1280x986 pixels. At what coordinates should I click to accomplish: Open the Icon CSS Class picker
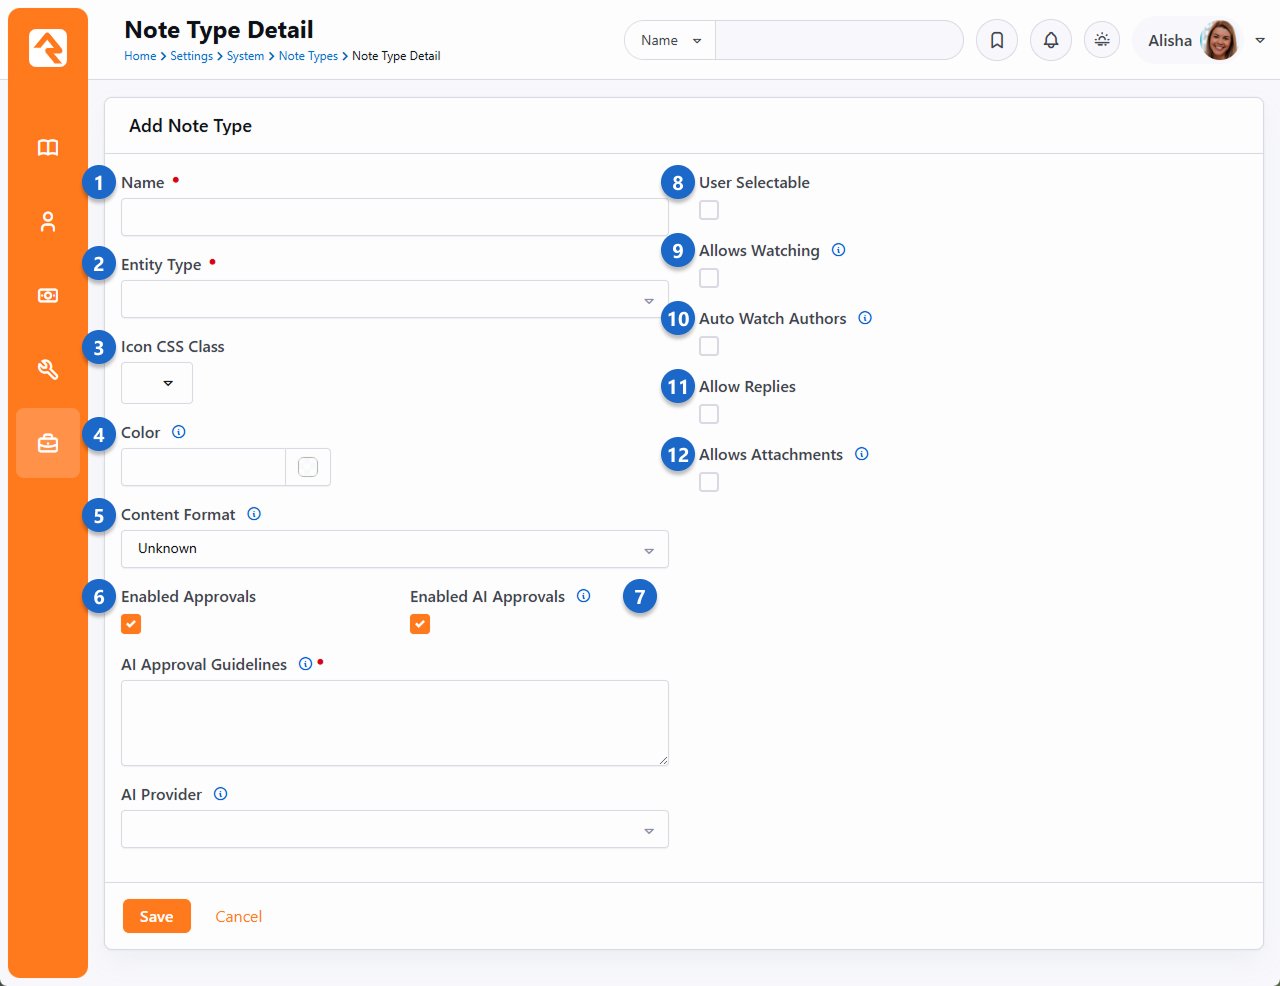157,383
